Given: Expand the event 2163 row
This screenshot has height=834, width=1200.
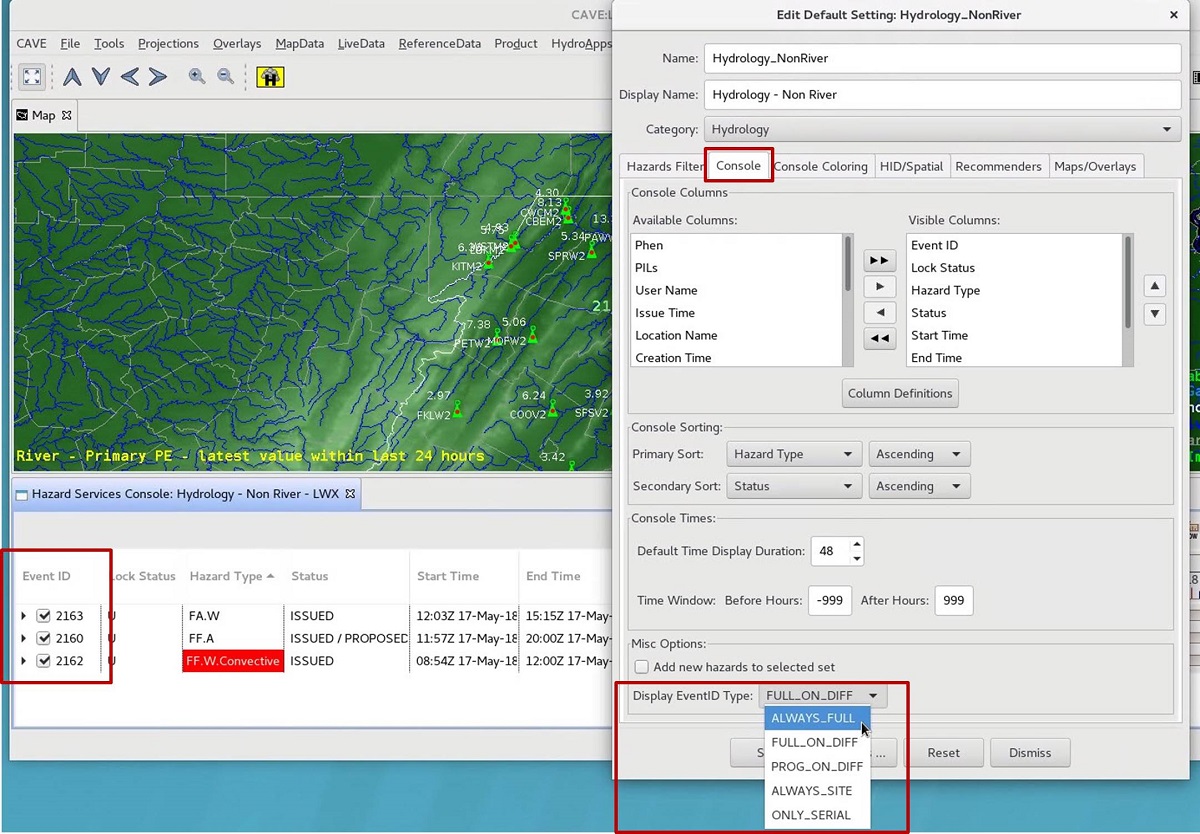Looking at the screenshot, I should click(24, 616).
